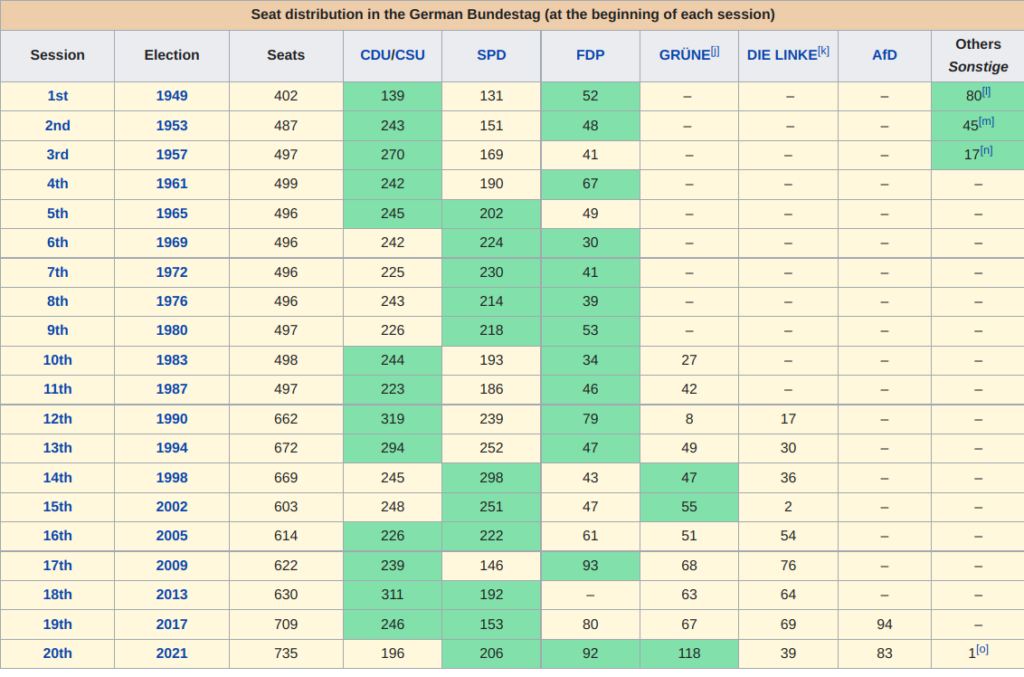This screenshot has height=677, width=1024.
Task: Open the 2021 election link
Action: pos(171,653)
